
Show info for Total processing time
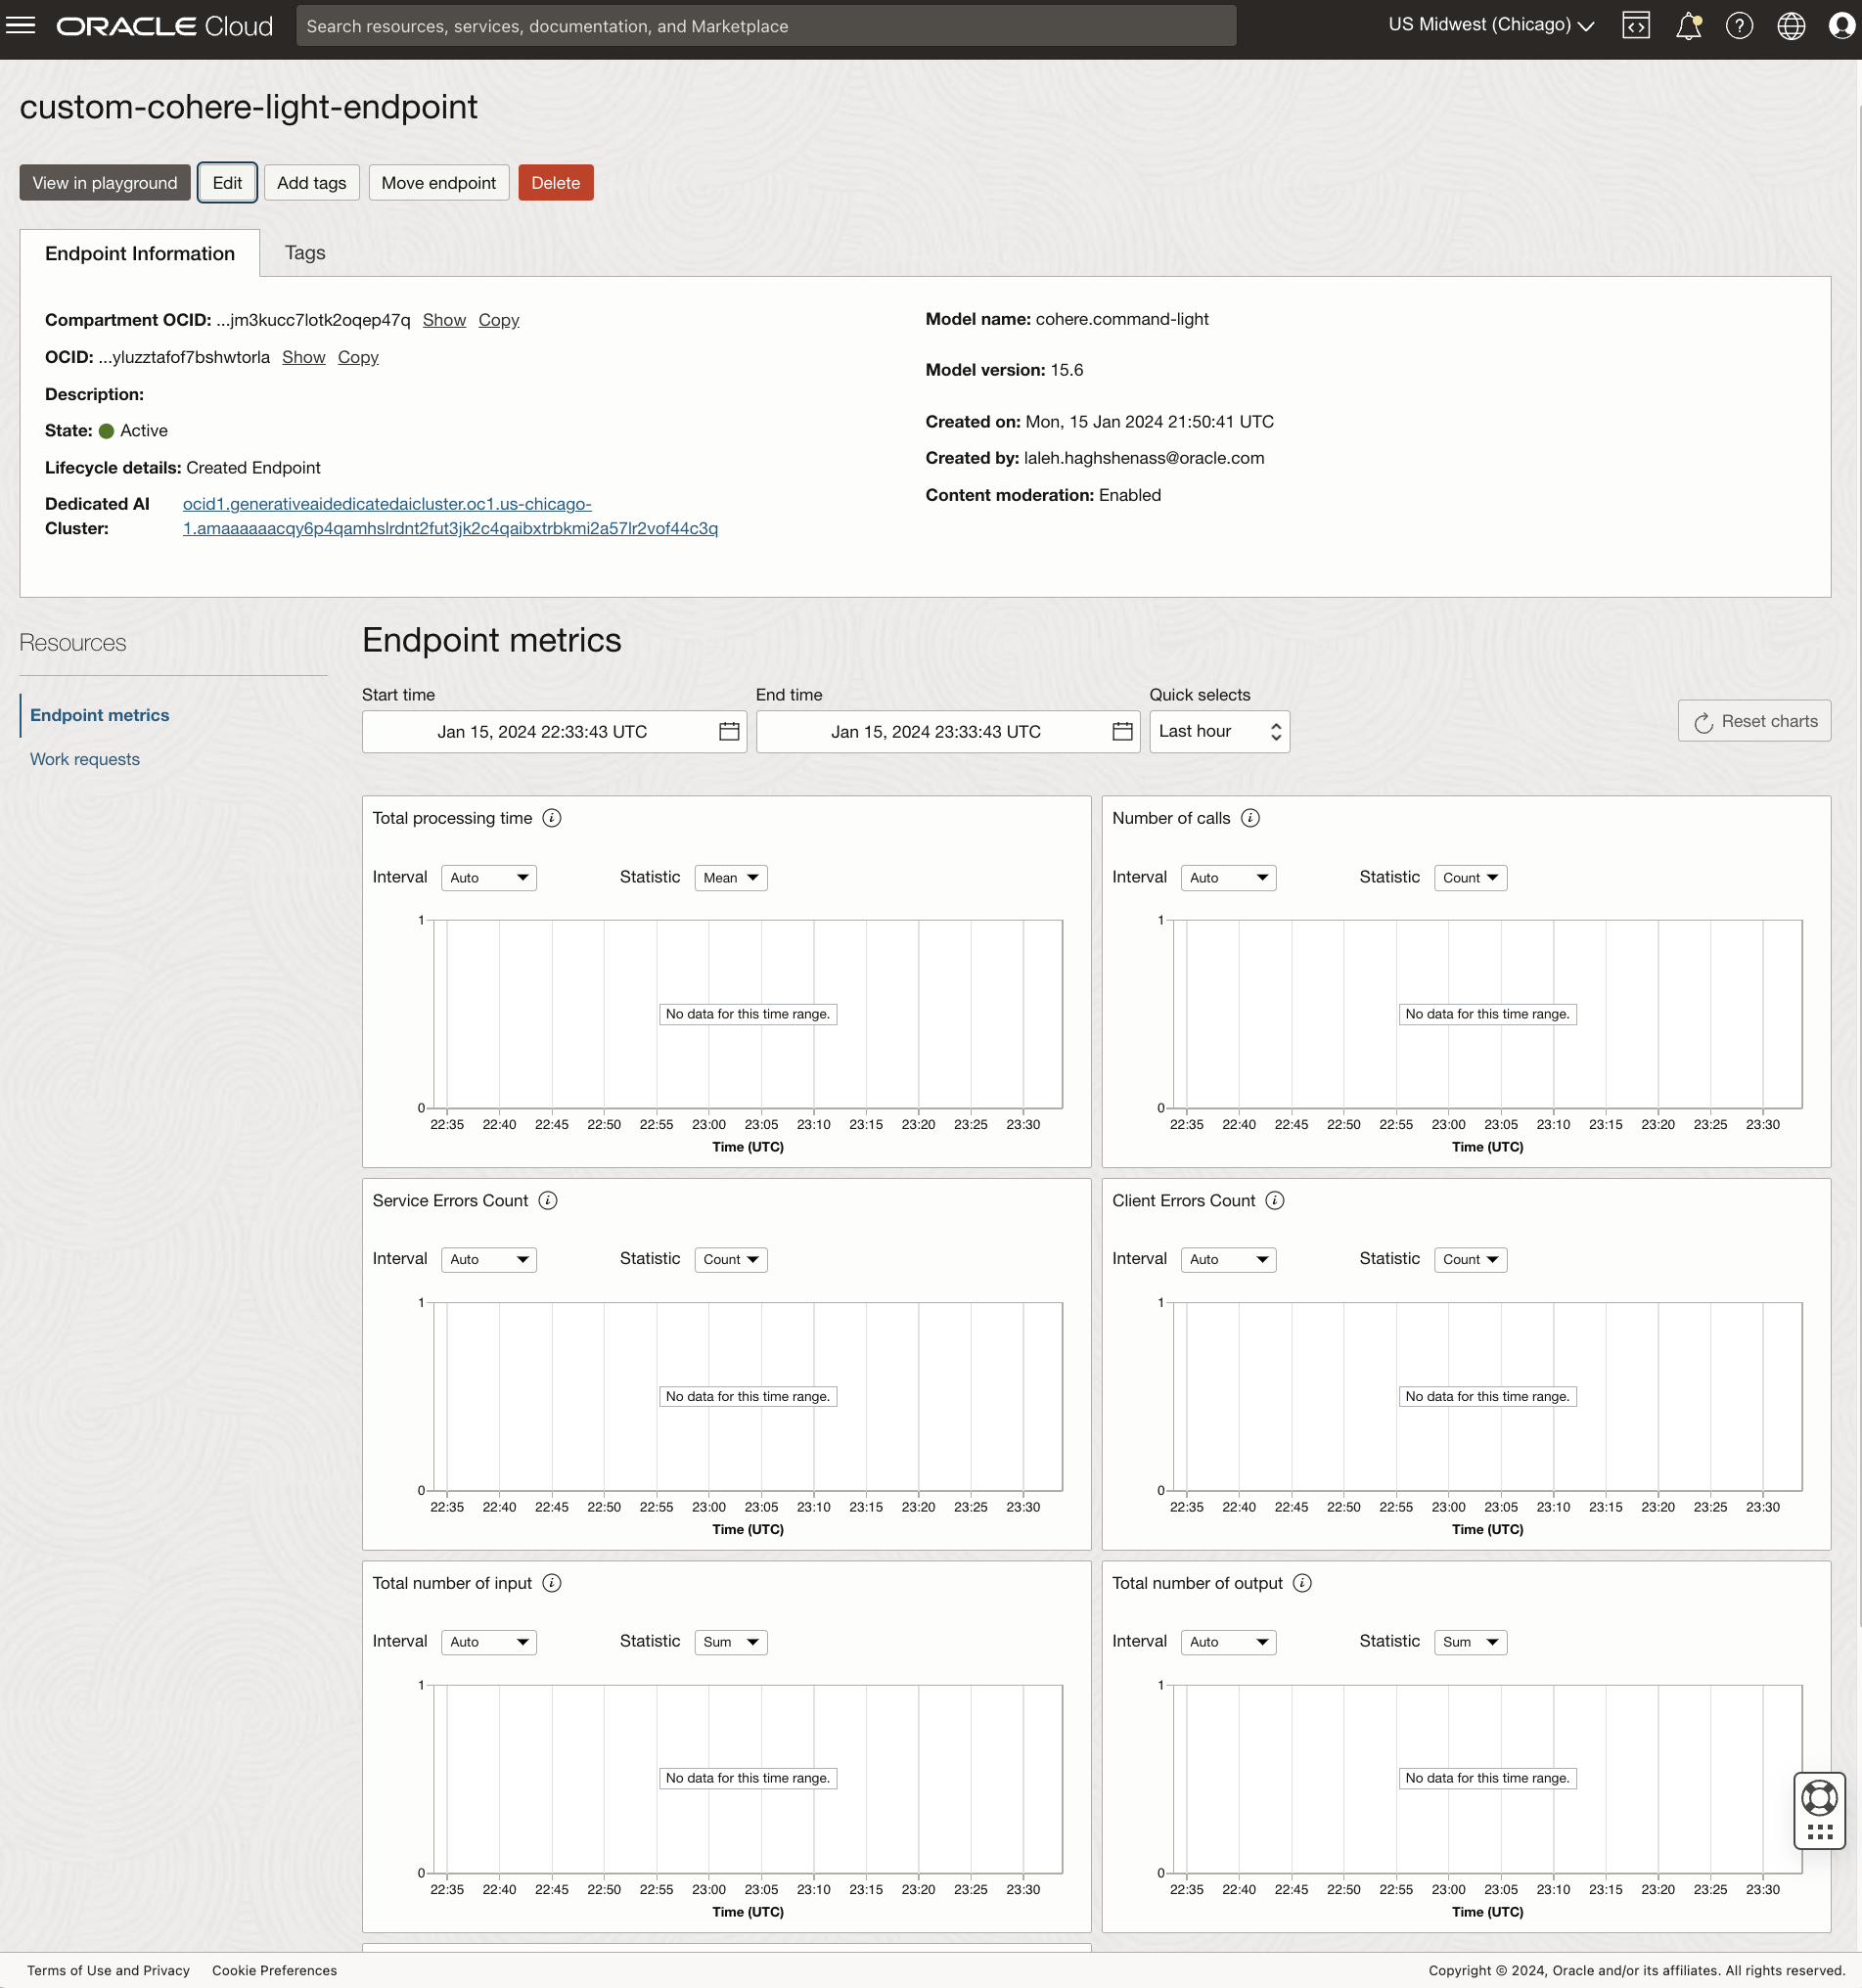pyautogui.click(x=551, y=818)
